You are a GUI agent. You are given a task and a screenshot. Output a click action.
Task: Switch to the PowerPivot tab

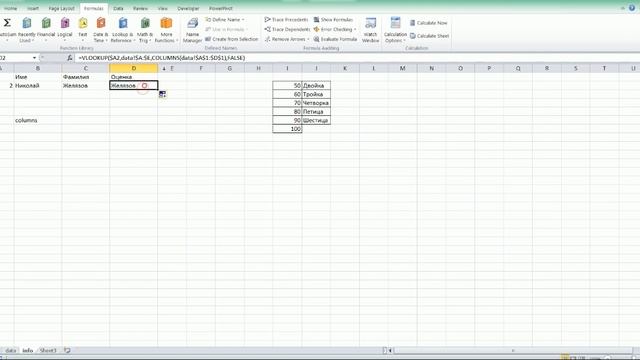tap(221, 8)
